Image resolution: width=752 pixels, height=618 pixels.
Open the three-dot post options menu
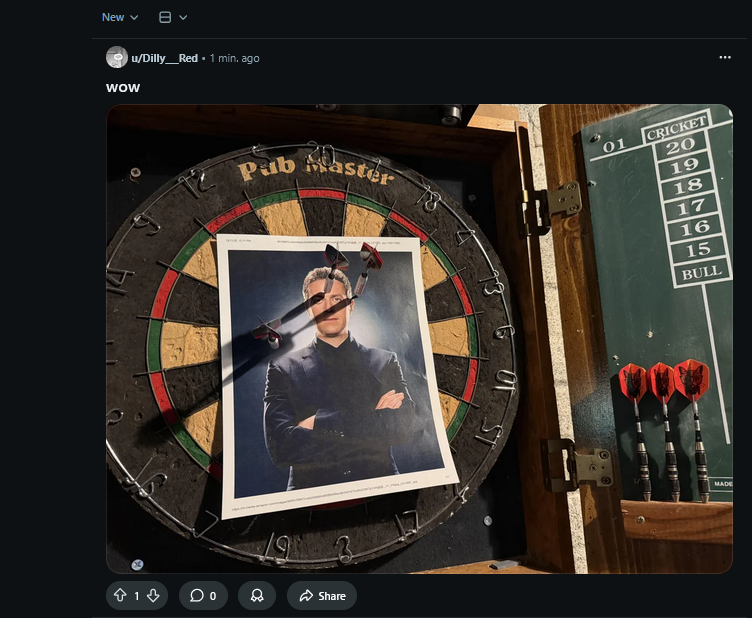point(725,58)
